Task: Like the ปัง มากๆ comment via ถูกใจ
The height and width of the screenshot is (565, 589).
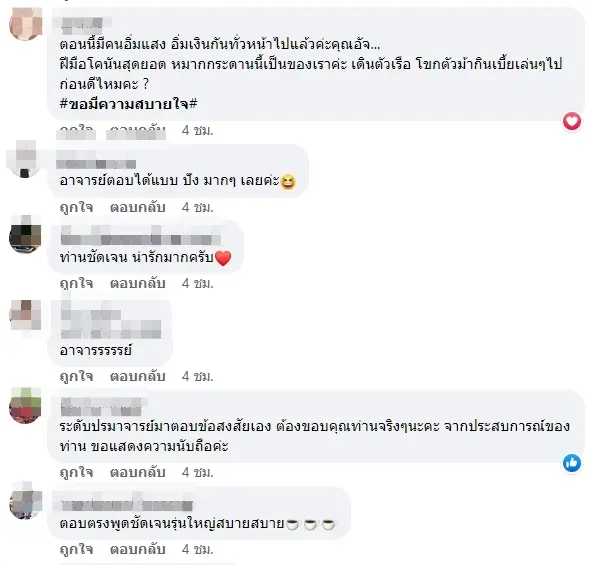Action: (76, 207)
